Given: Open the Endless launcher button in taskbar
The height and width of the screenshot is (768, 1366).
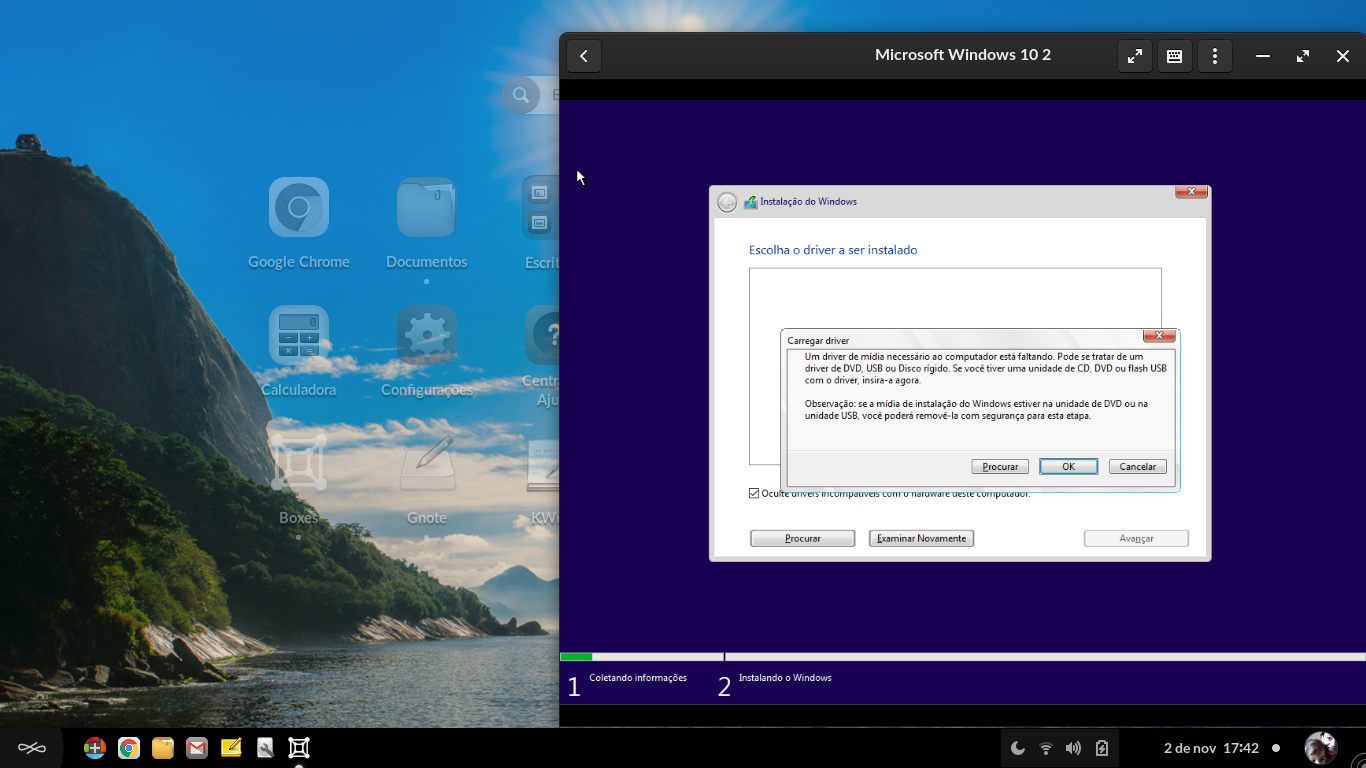Looking at the screenshot, I should coord(32,748).
